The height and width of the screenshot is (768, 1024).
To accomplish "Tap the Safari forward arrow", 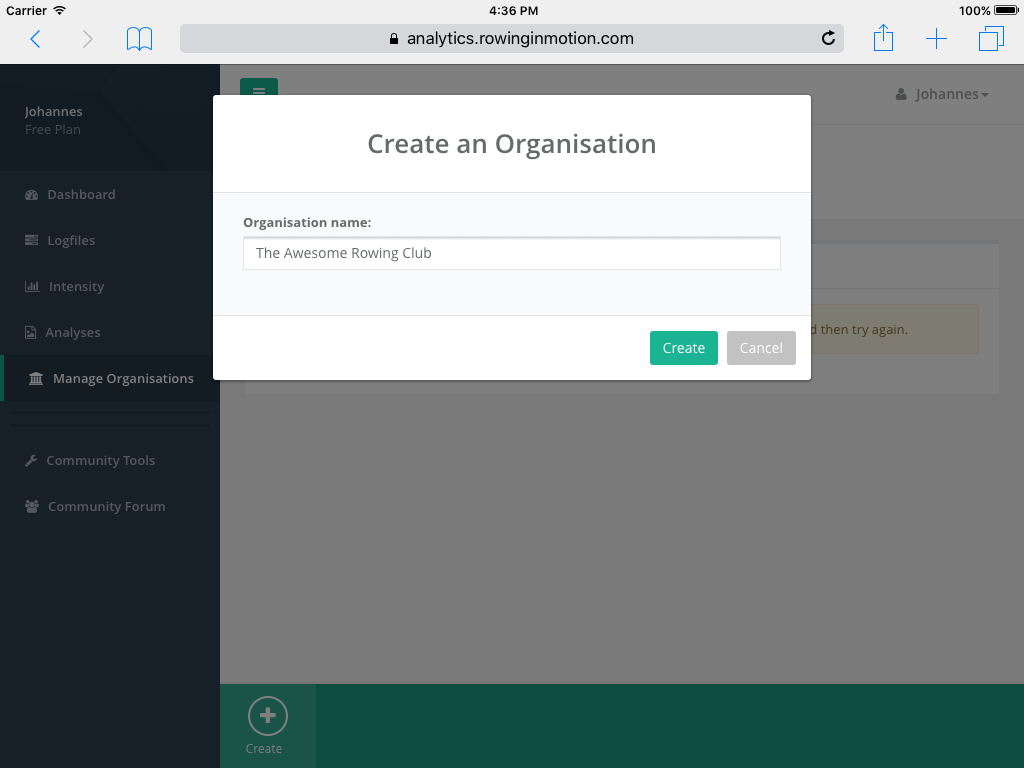I will click(x=87, y=39).
